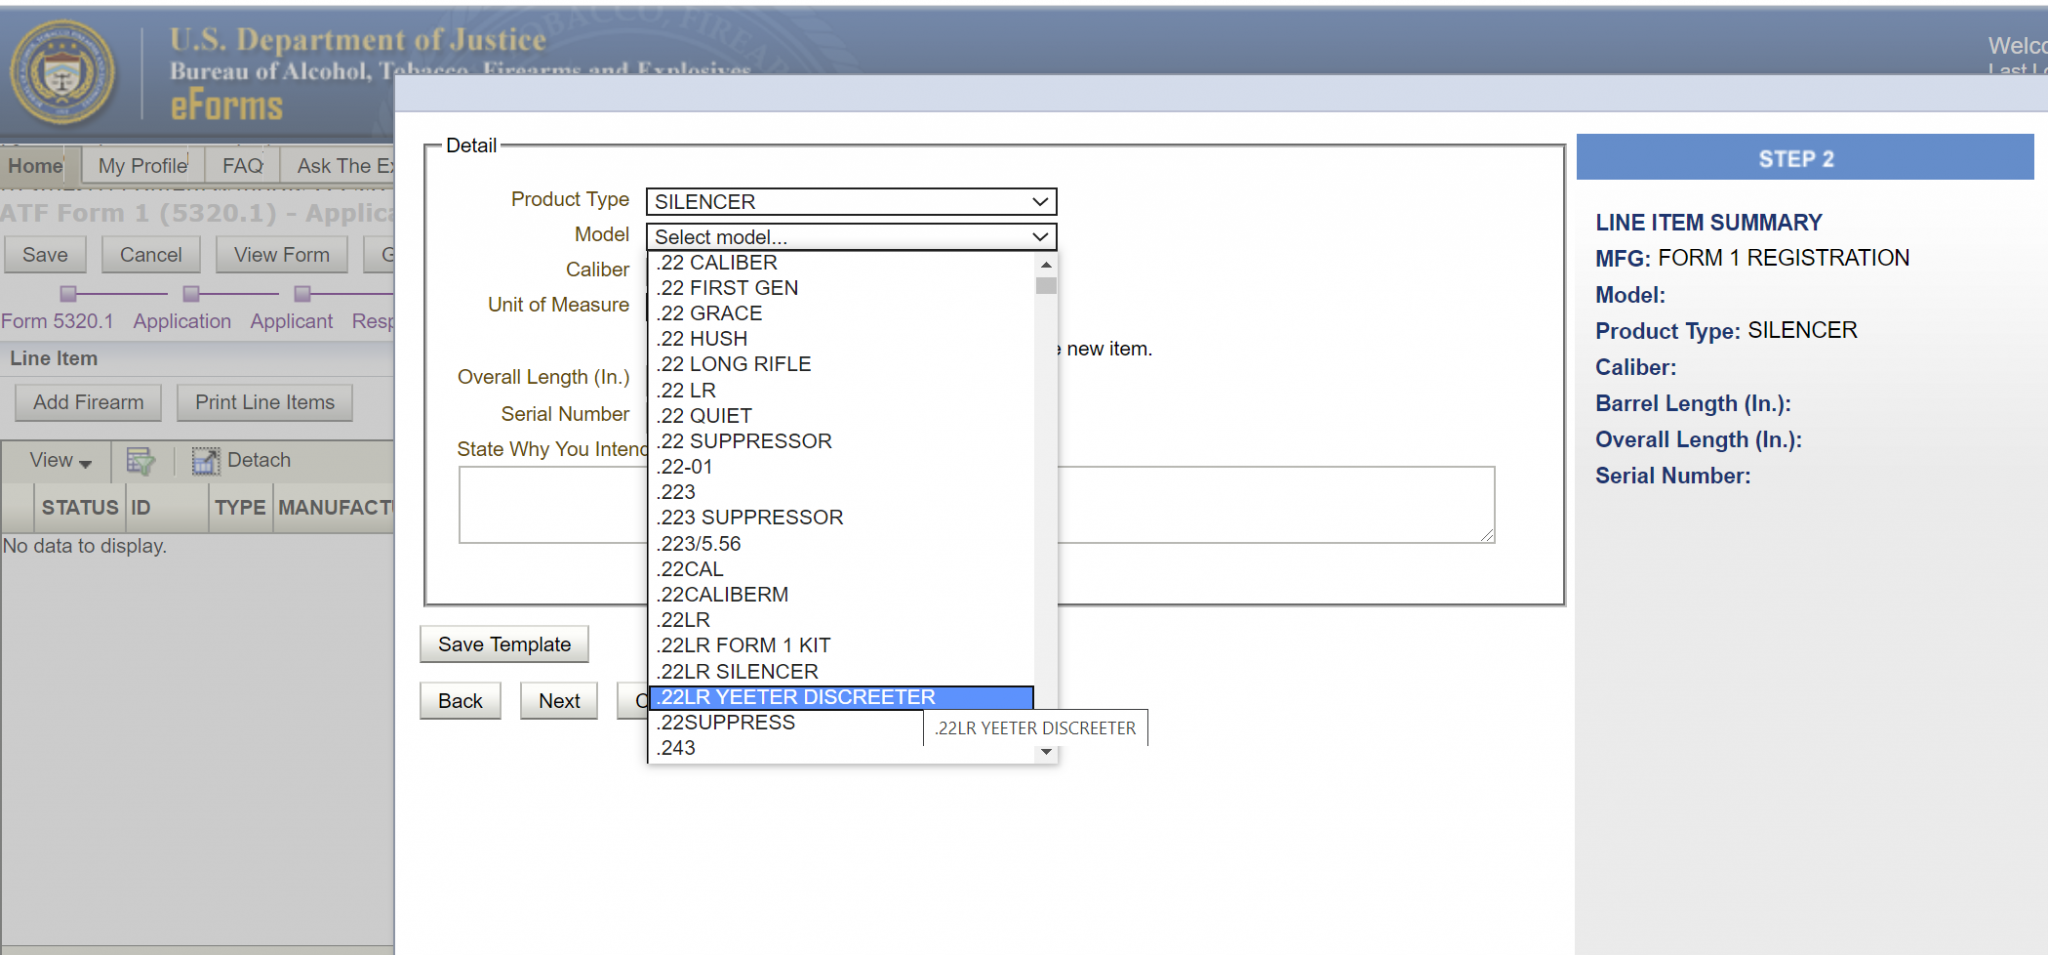Screen dimensions: 2048x955
Task: Select .22 LONG RIFLE option
Action: pyautogui.click(x=841, y=365)
